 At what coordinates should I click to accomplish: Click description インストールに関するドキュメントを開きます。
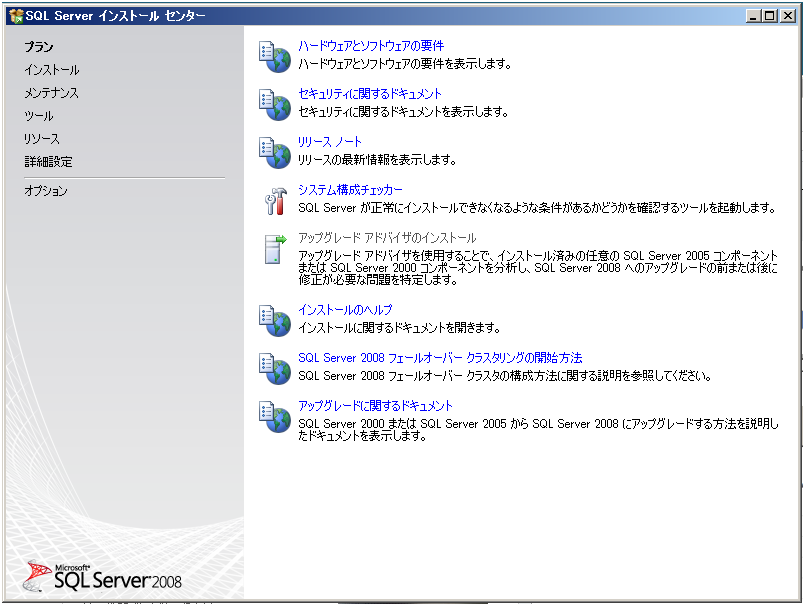(399, 328)
